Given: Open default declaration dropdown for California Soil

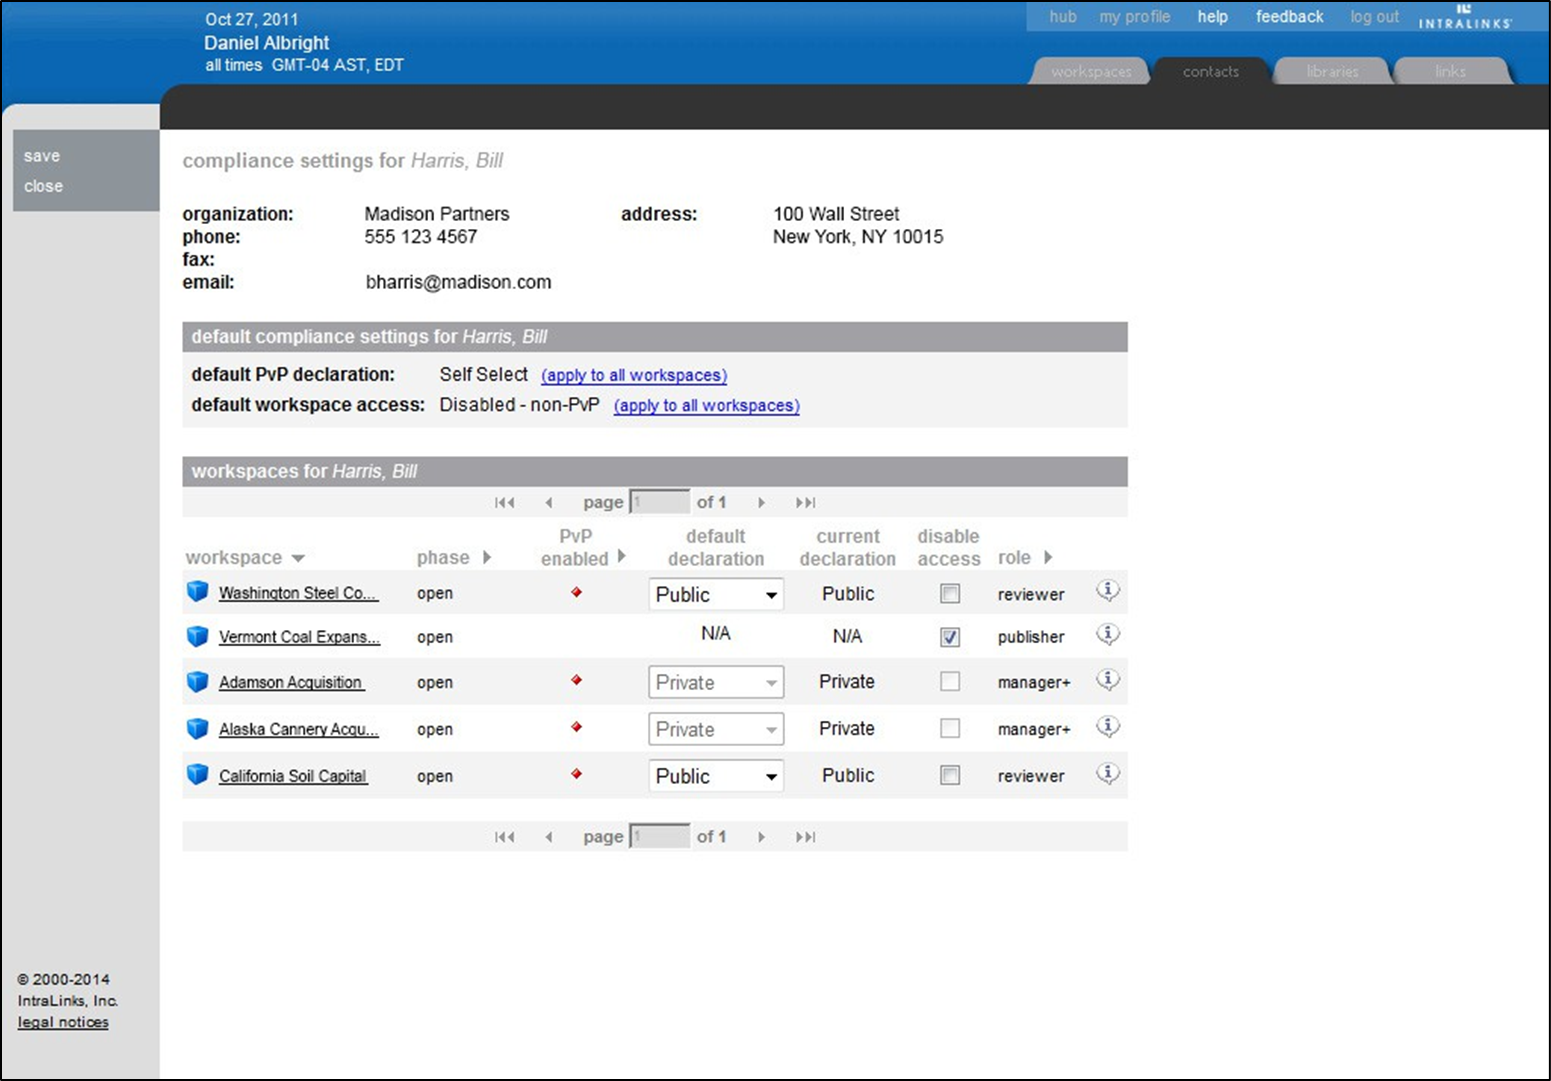Looking at the screenshot, I should click(716, 776).
